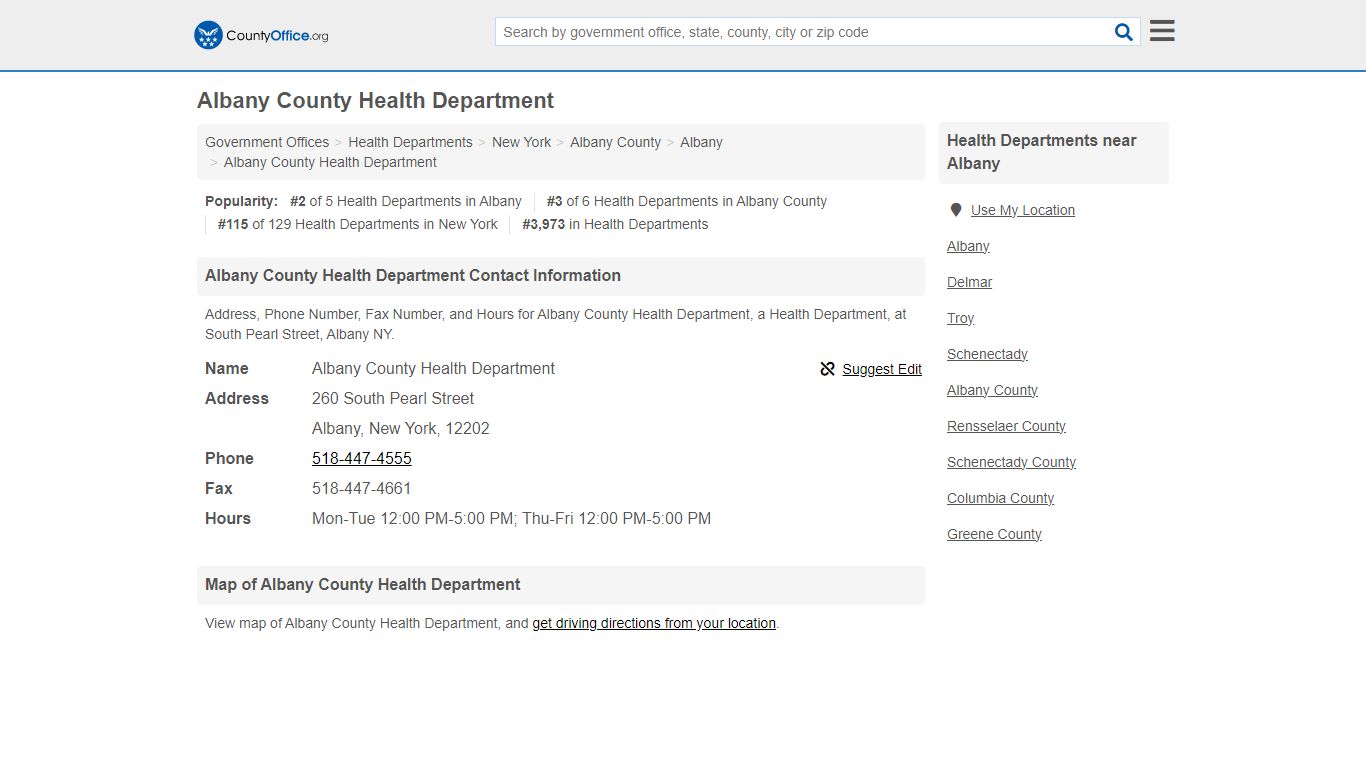Viewport: 1366px width, 768px height.
Task: Click Use My Location link
Action: 1023,210
